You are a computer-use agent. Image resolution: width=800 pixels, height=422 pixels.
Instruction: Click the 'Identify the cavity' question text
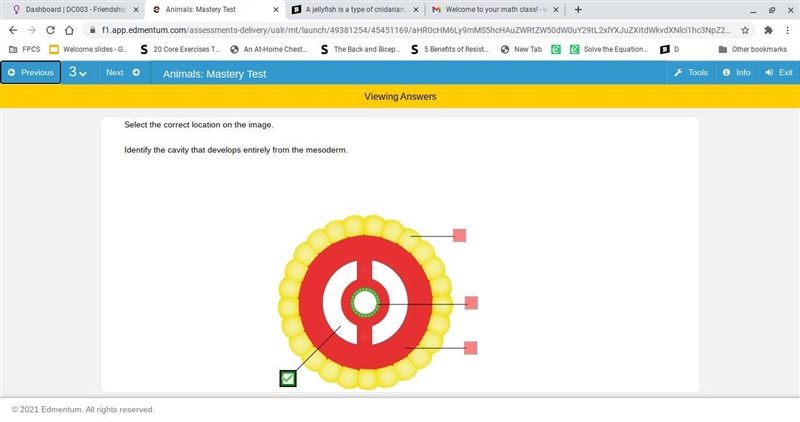(236, 150)
